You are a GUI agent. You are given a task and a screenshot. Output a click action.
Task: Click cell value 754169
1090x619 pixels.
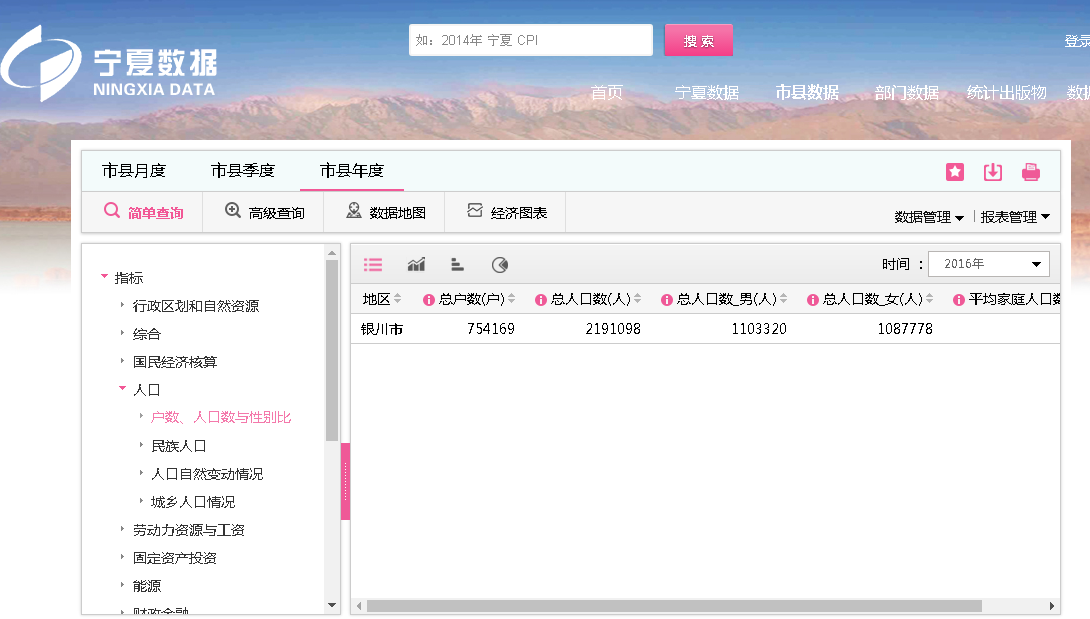[491, 329]
